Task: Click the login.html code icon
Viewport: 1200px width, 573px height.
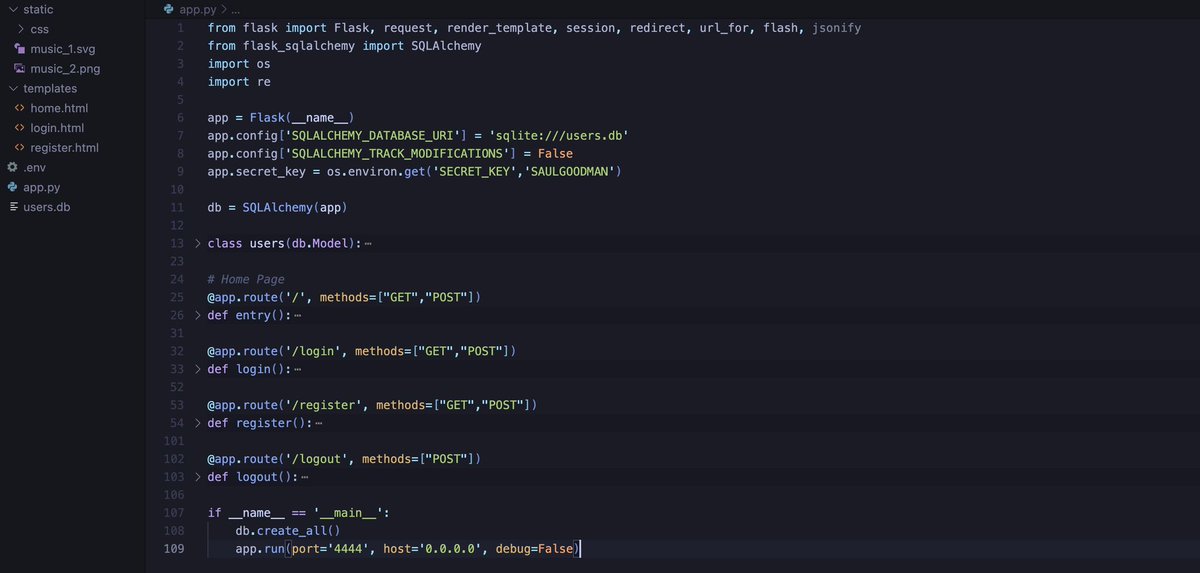Action: tap(20, 128)
